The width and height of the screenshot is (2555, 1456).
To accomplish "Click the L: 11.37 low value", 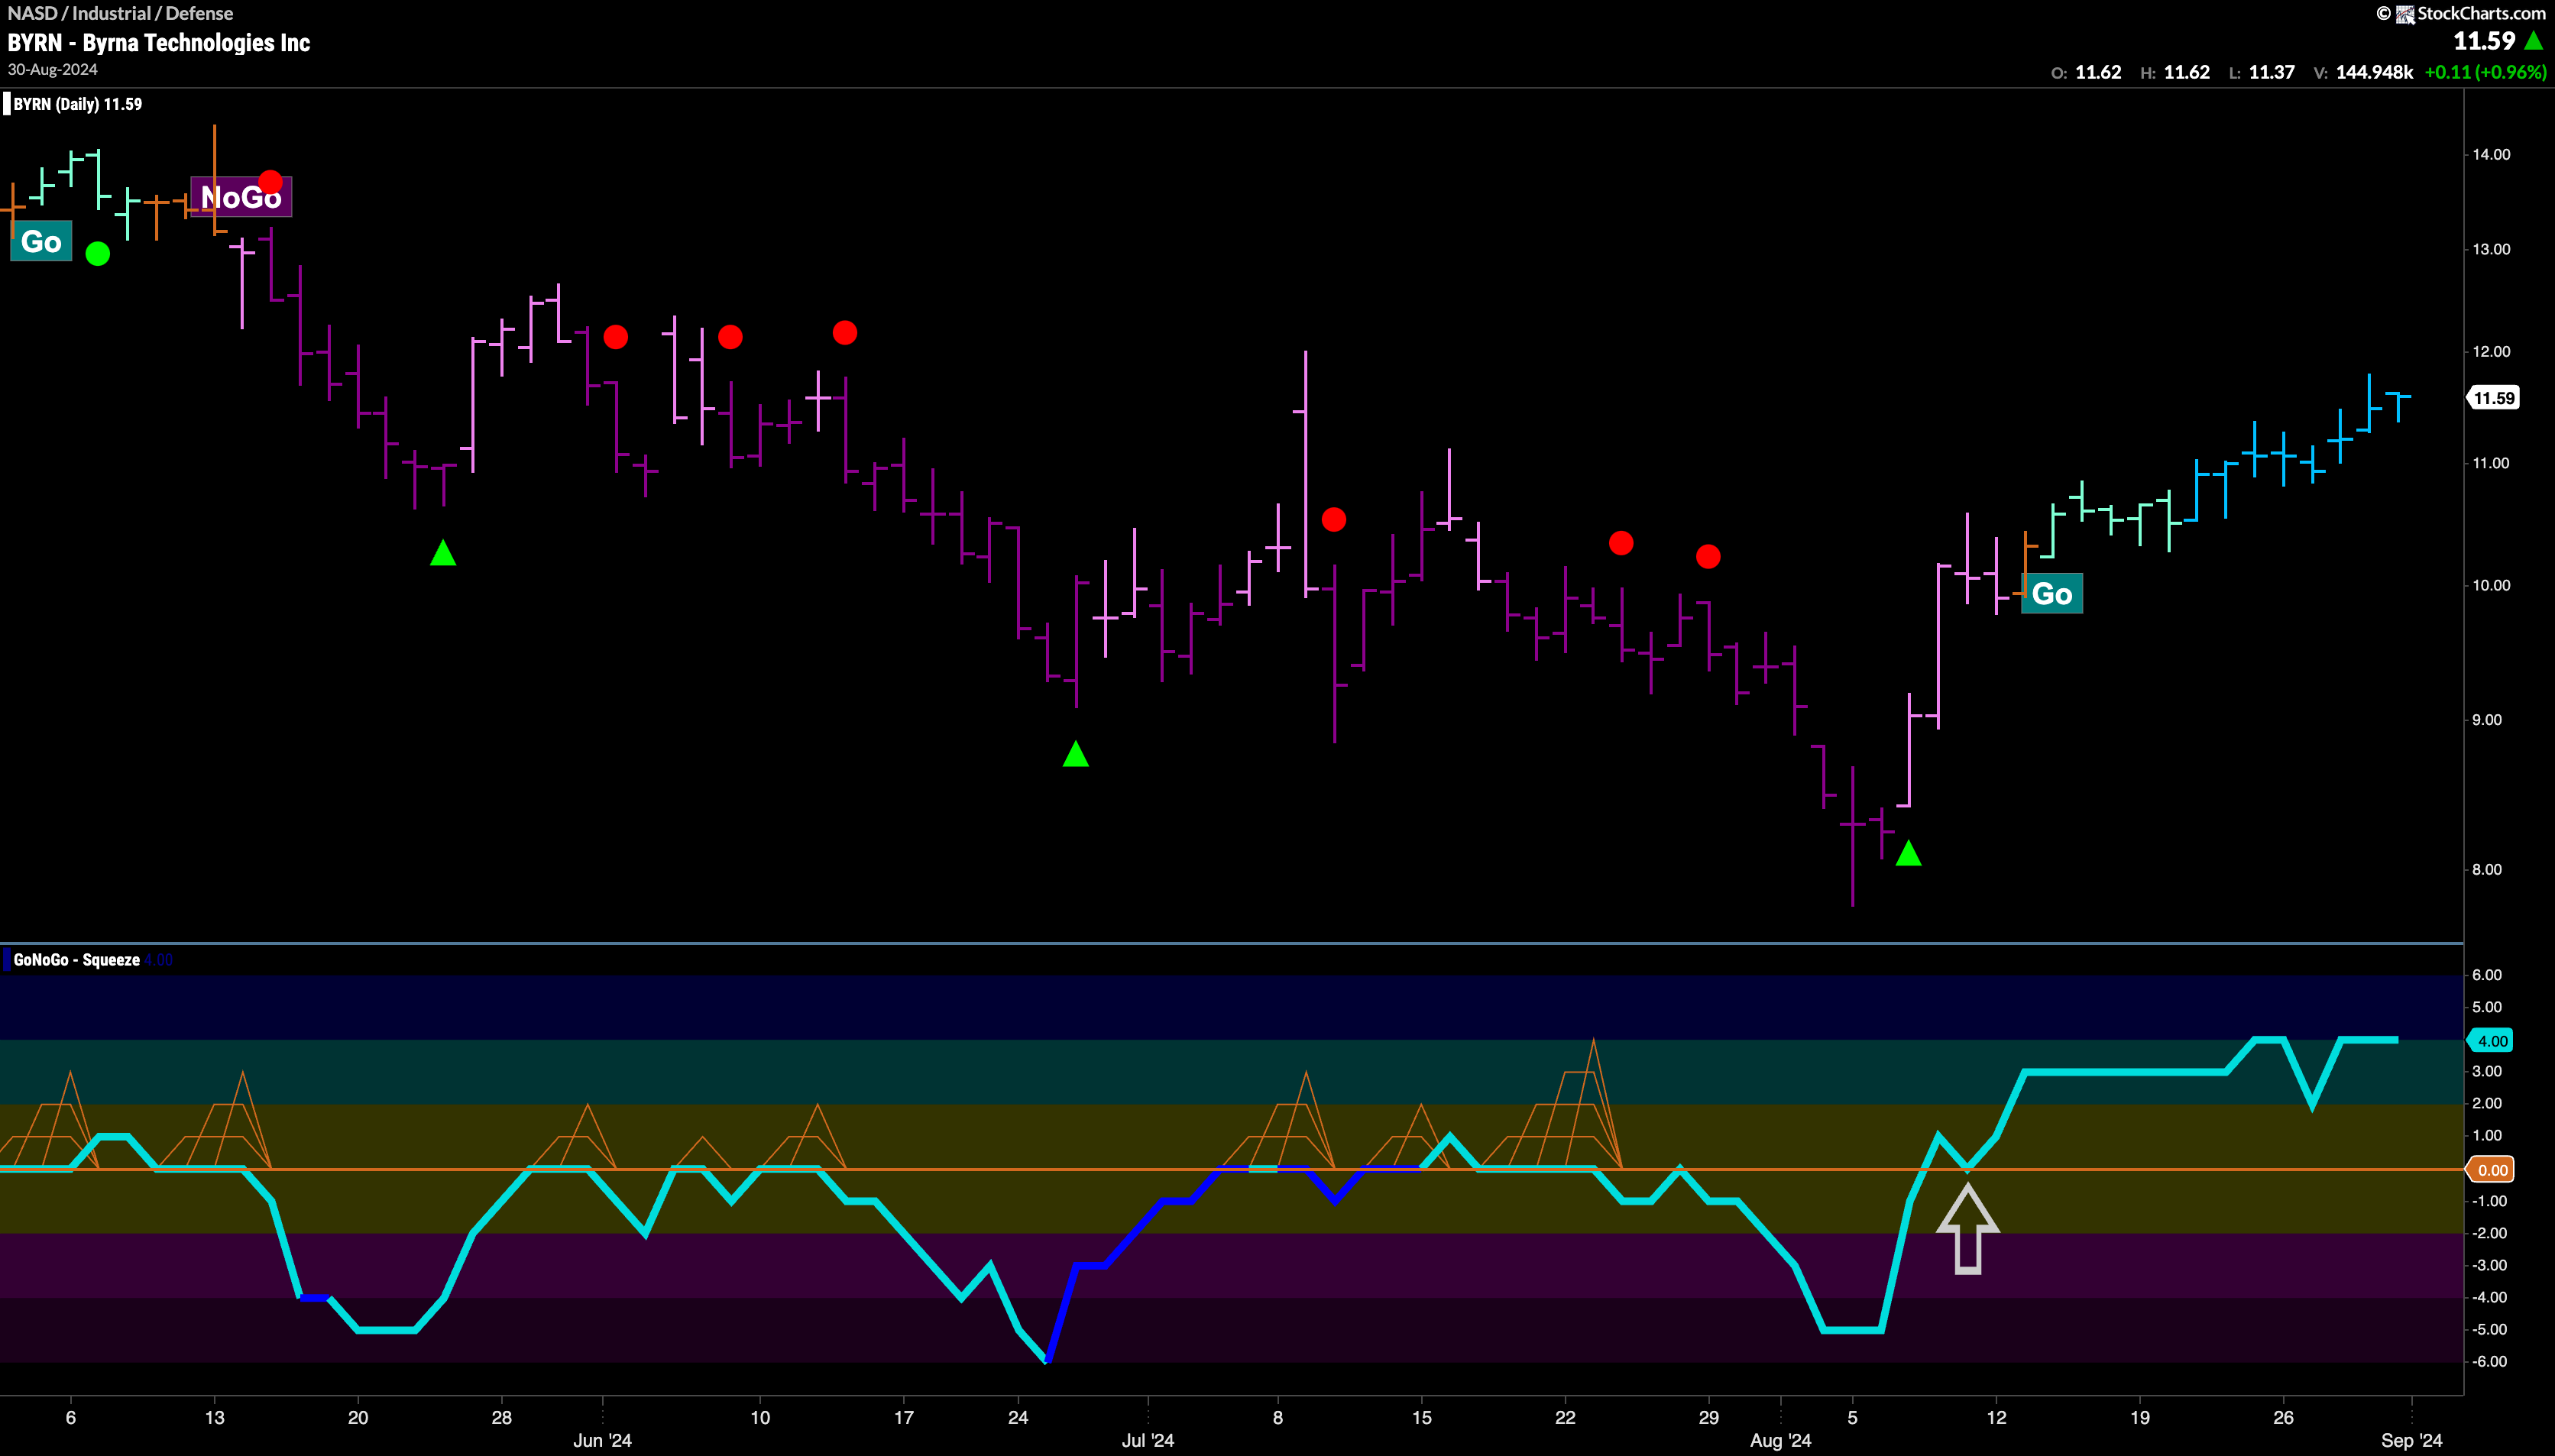I will (x=2261, y=72).
